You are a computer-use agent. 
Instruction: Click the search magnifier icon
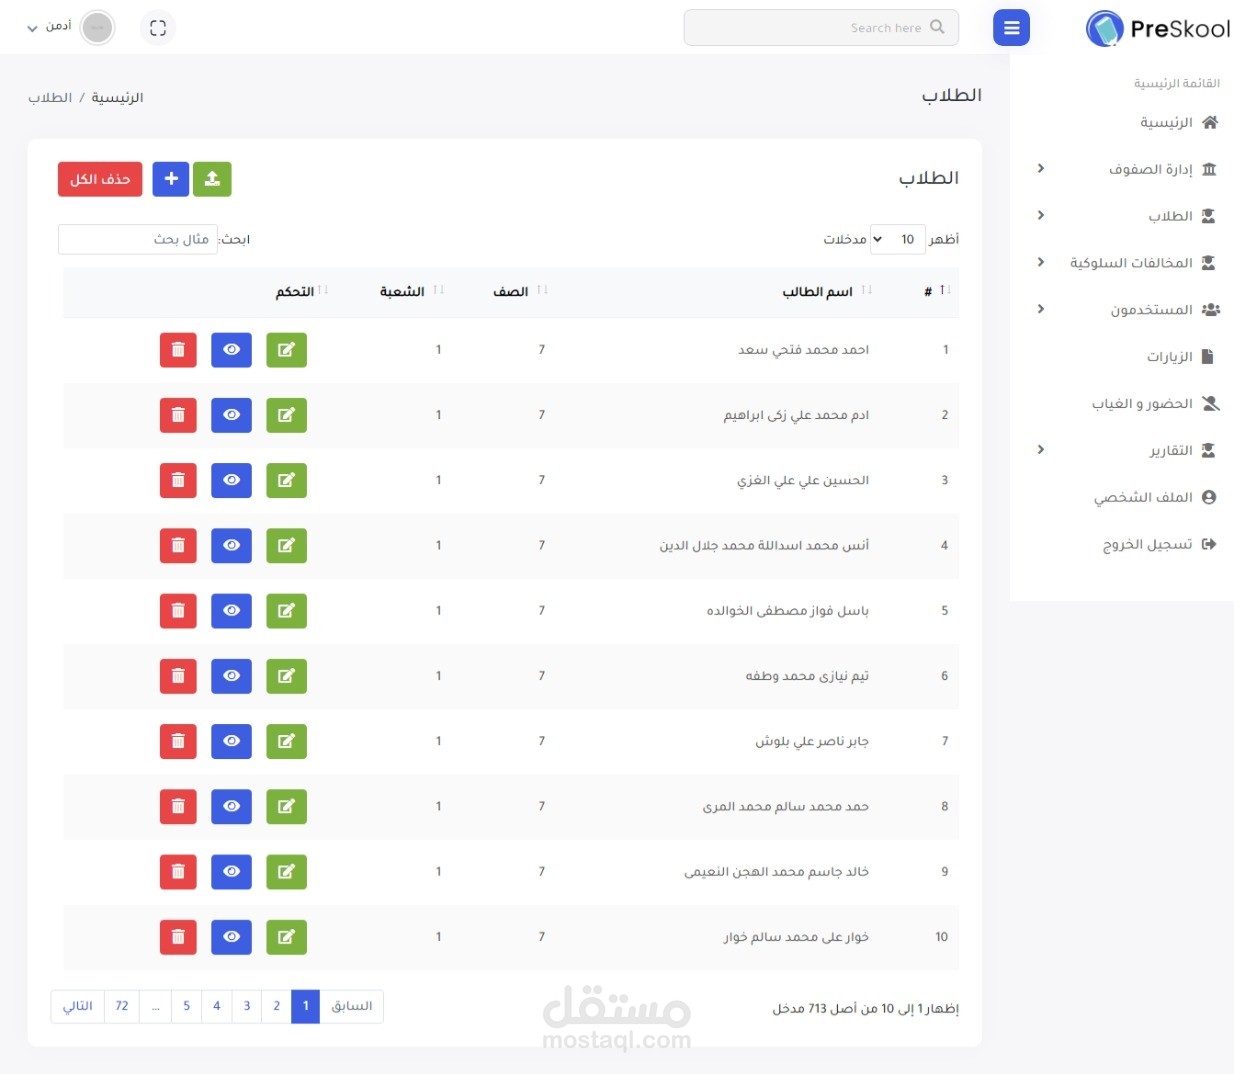click(937, 27)
